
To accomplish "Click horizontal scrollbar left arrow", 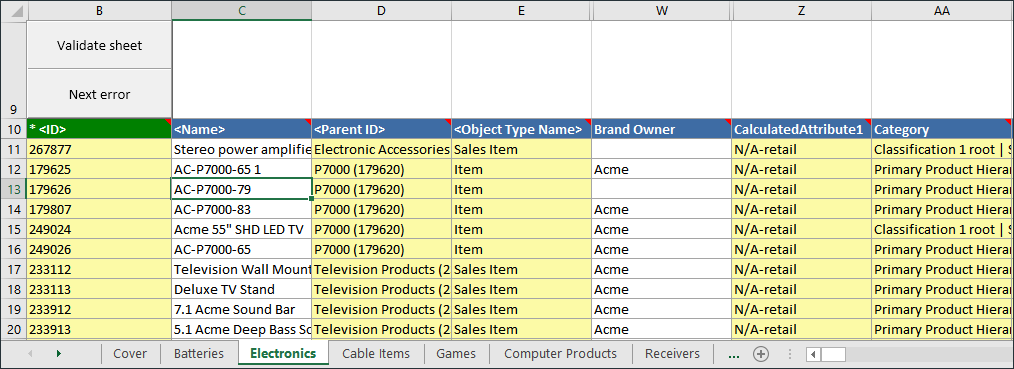I will (x=814, y=354).
